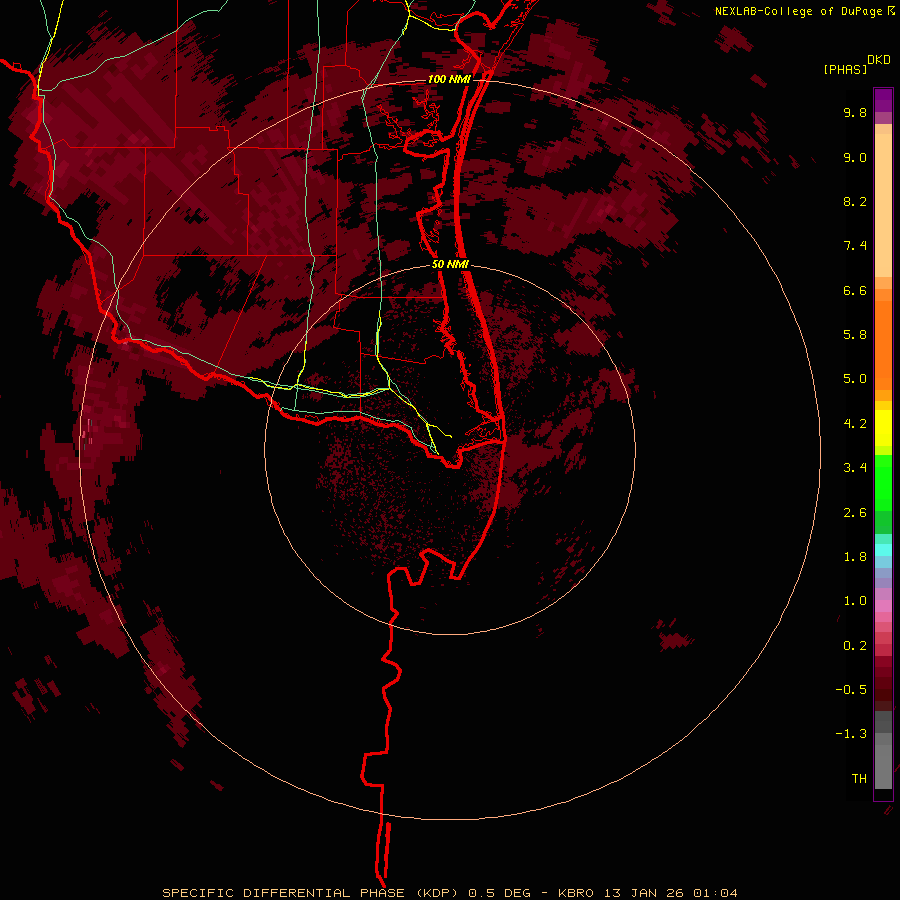
Task: Click the yellow segment of the color bar
Action: [883, 428]
